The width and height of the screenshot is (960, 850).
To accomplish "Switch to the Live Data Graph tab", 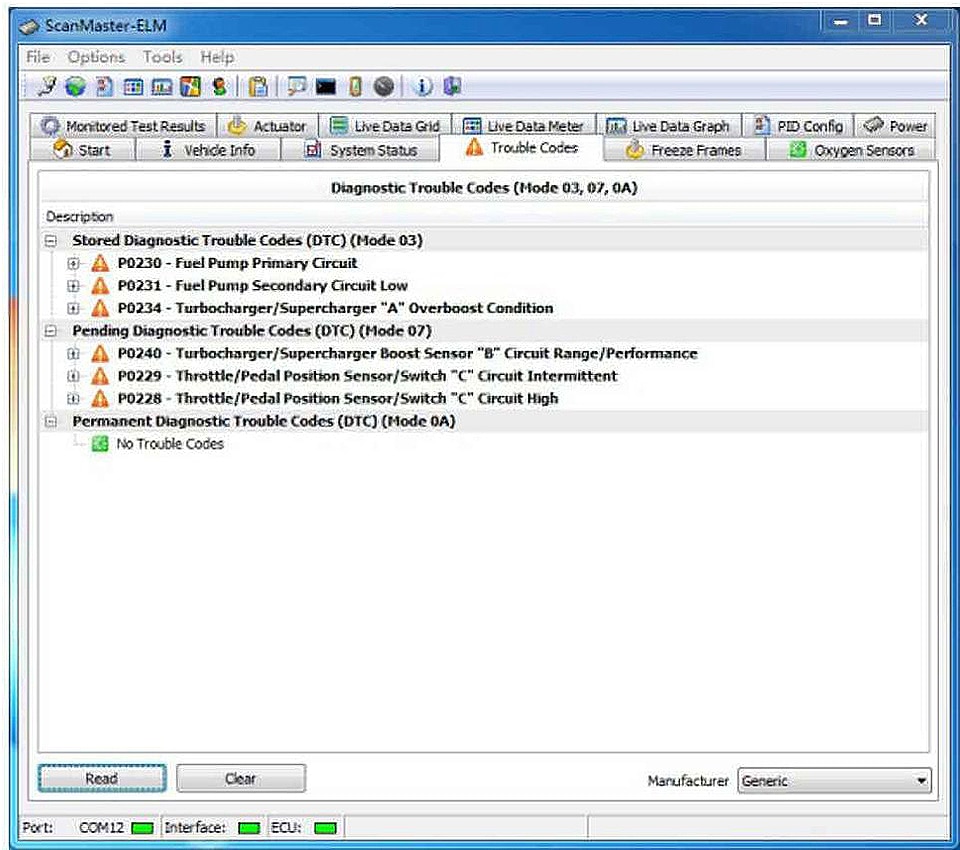I will 669,126.
